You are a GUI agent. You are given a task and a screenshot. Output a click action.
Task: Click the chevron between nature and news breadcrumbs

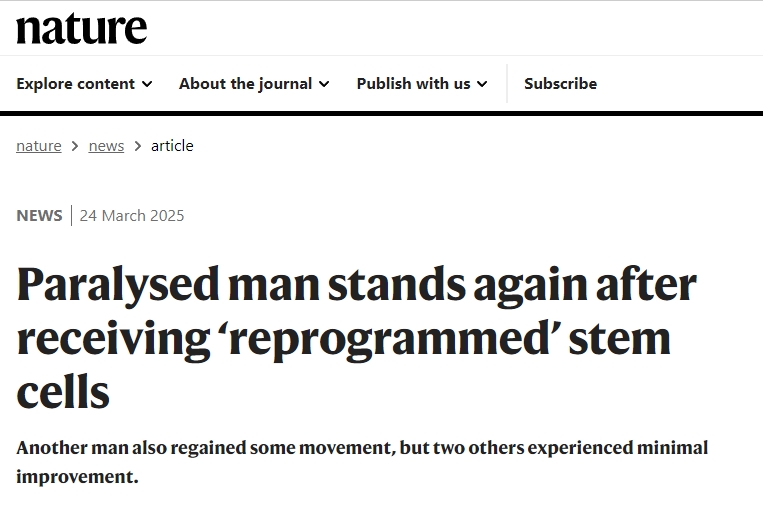(x=75, y=146)
